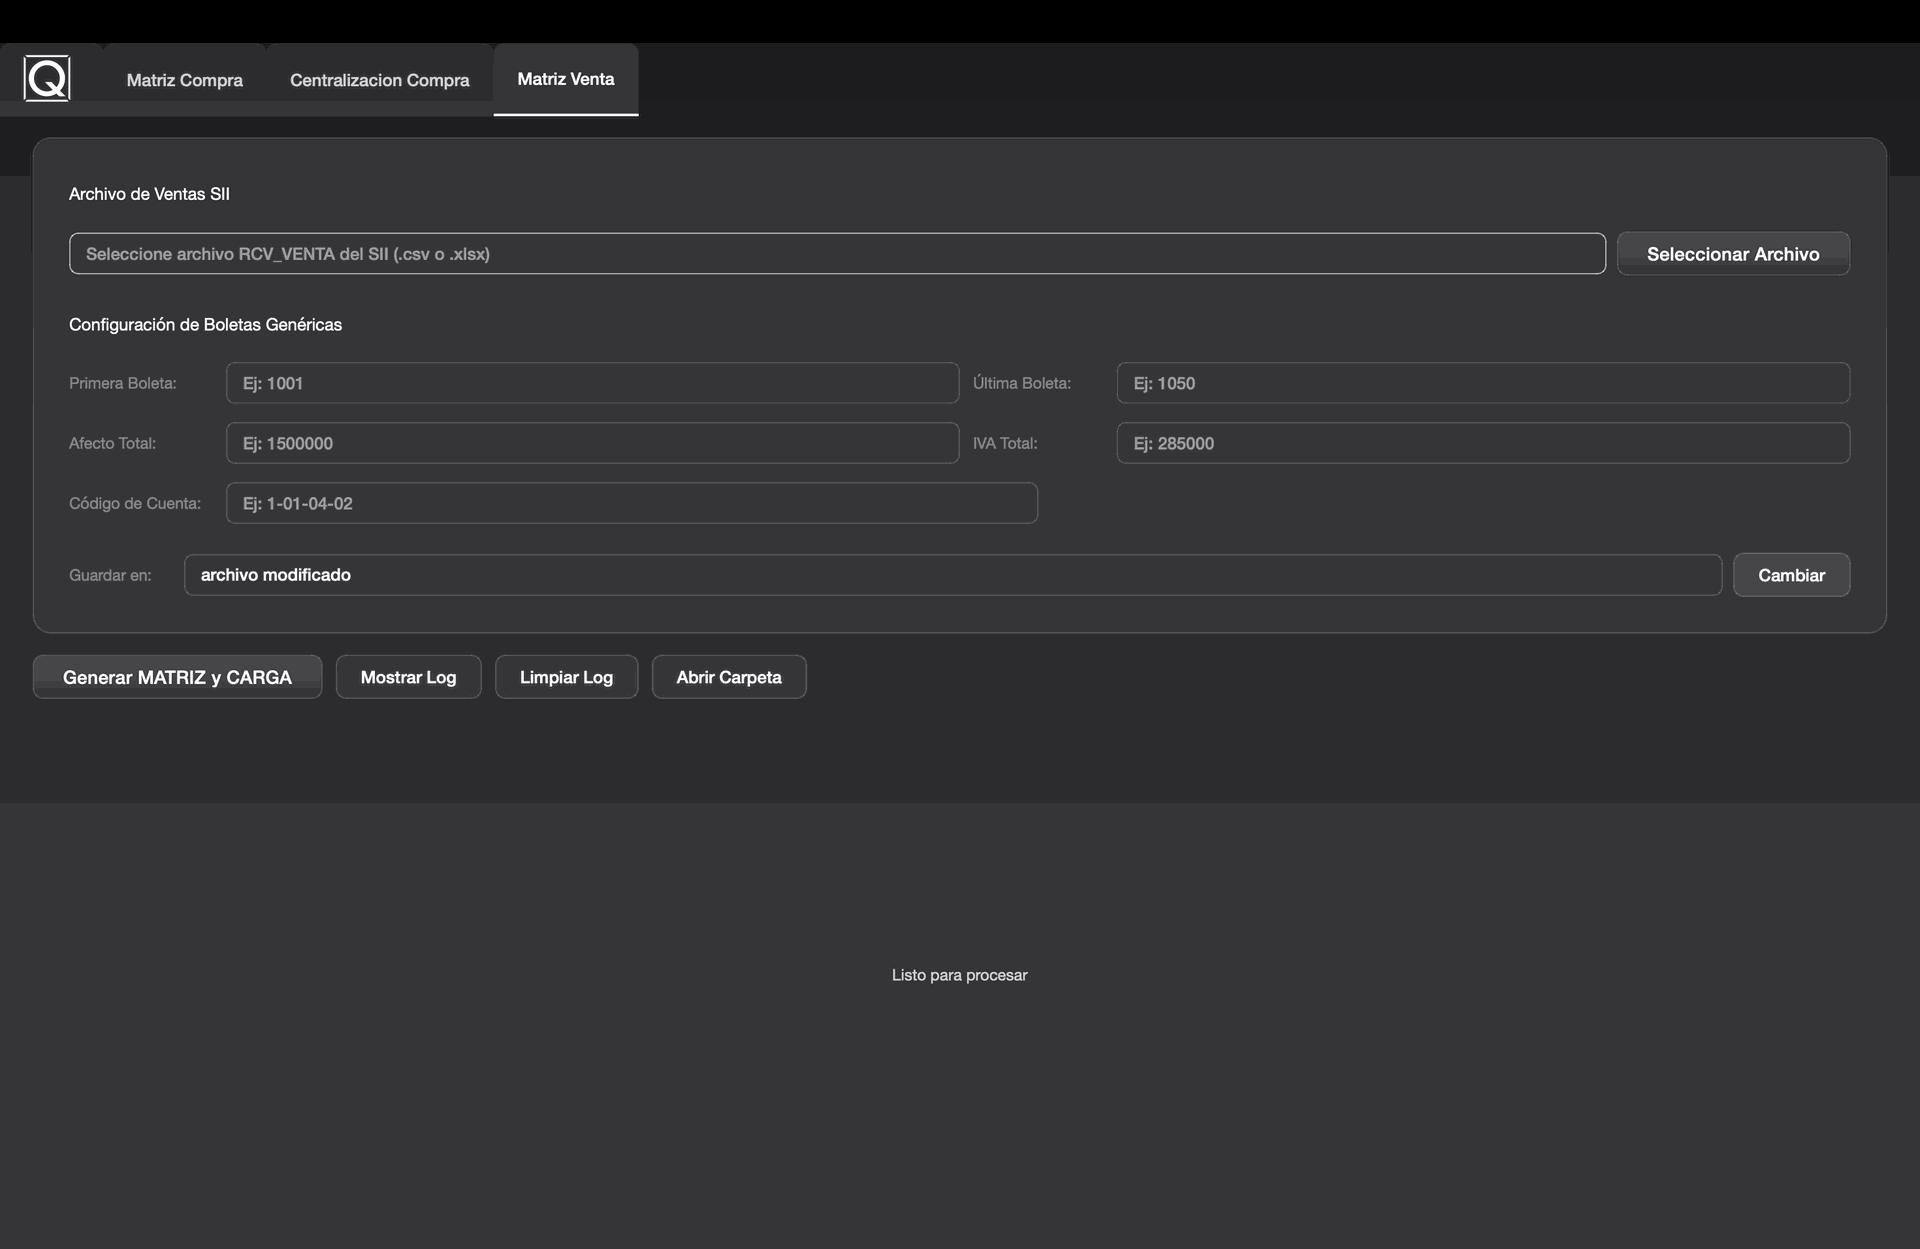
Task: Select the Afecto Total input box
Action: tap(592, 443)
